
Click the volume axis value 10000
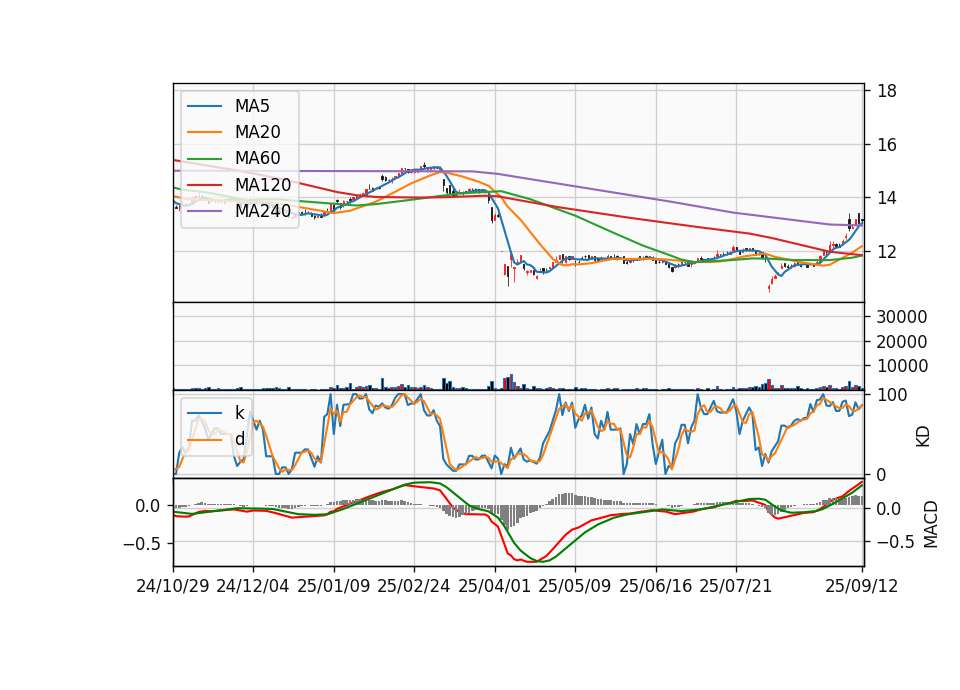(902, 366)
